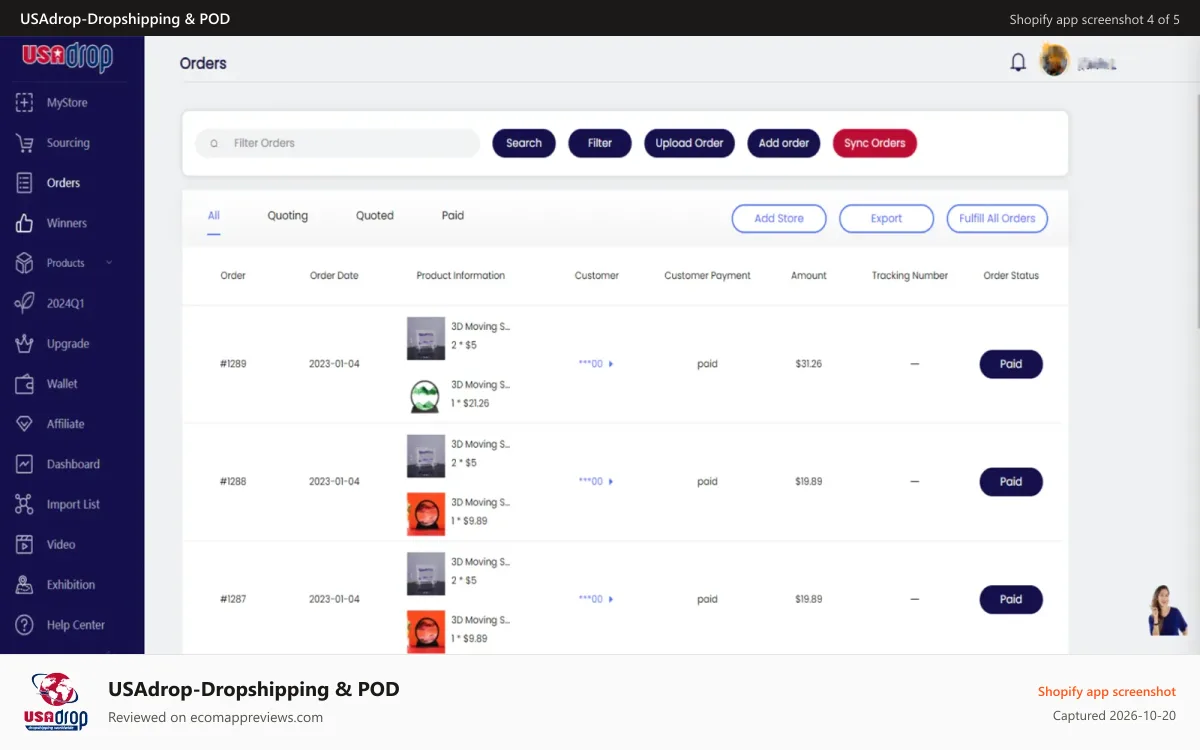Click the Exhibition person icon
The image size is (1200, 750).
click(24, 585)
